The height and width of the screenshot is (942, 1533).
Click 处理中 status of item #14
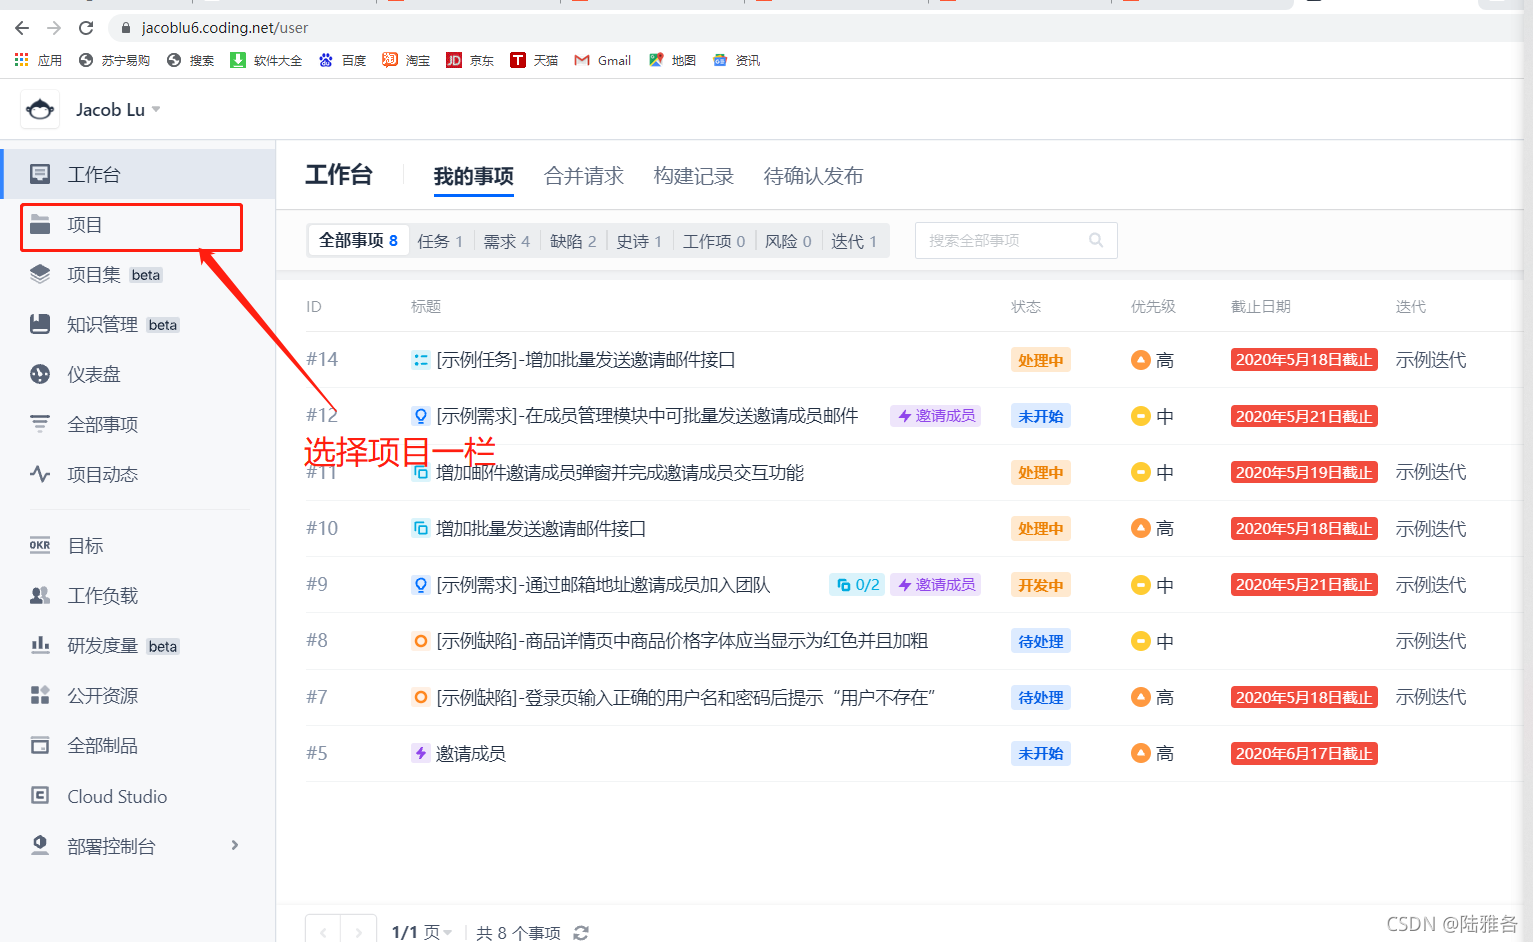coord(1041,360)
